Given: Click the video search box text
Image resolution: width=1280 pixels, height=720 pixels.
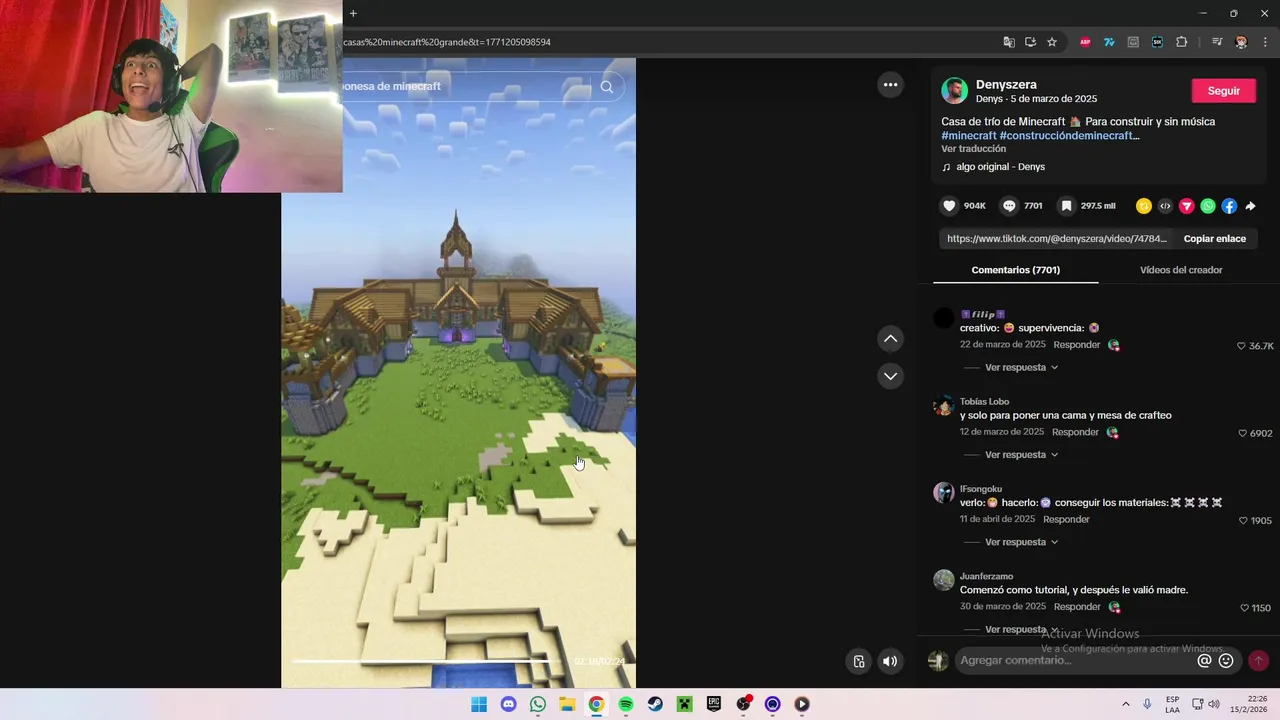Looking at the screenshot, I should click(x=392, y=86).
